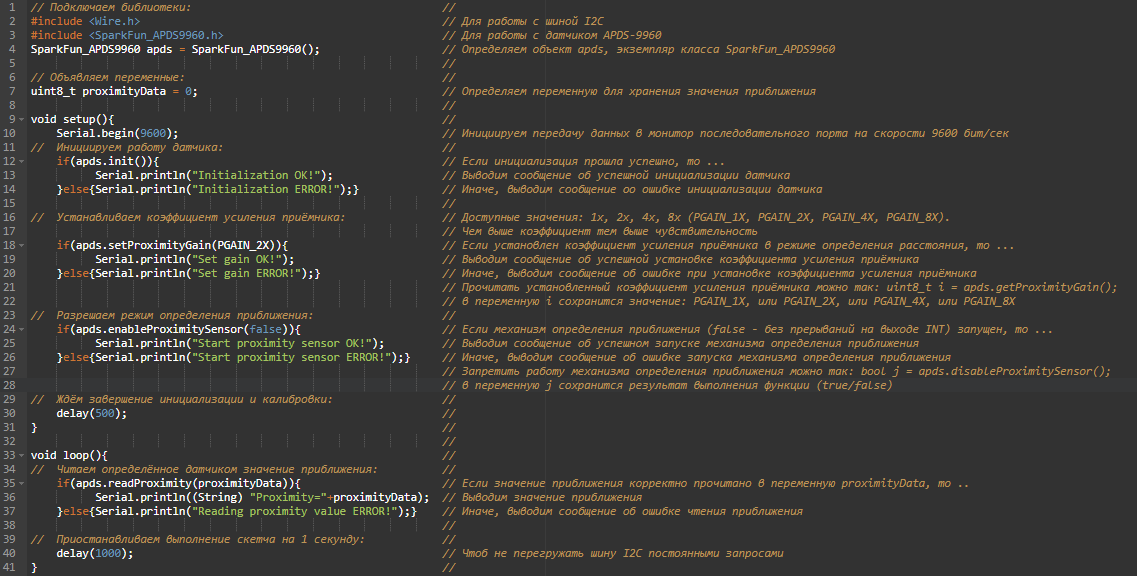Click '// Если инициализация прошла успешно, то ...' comment
Image resolution: width=1137 pixels, height=576 pixels.
click(x=584, y=161)
